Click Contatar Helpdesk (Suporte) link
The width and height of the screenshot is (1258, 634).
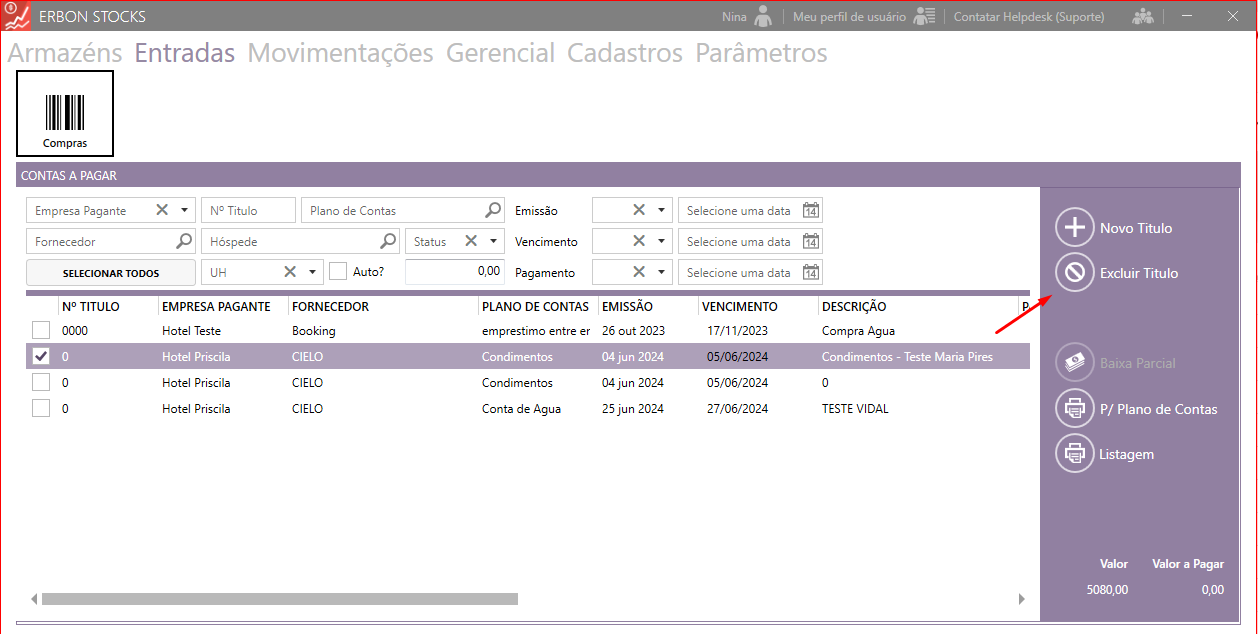tap(1028, 17)
